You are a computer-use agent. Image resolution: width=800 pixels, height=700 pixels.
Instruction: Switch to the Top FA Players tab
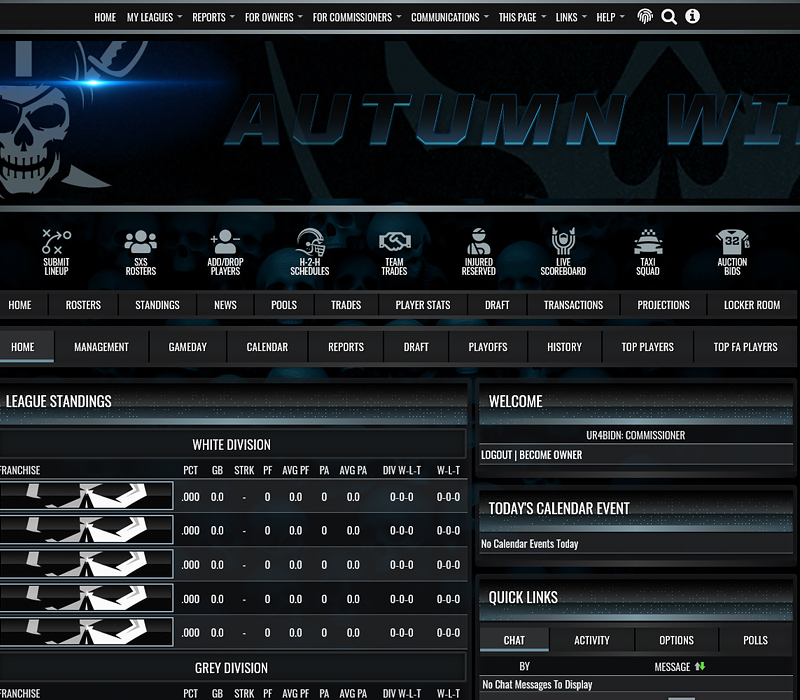[x=745, y=346]
